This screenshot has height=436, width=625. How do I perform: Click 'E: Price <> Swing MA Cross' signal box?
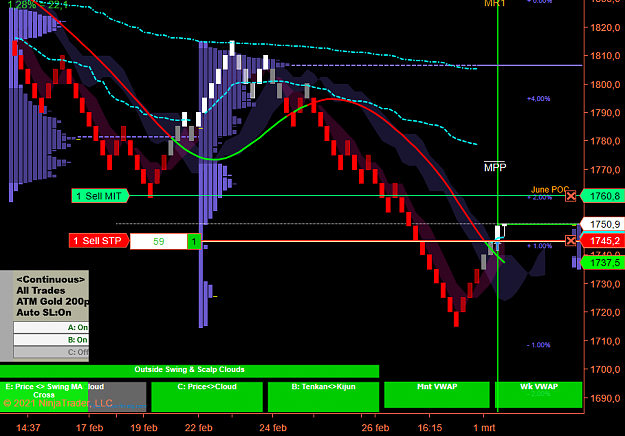click(44, 396)
